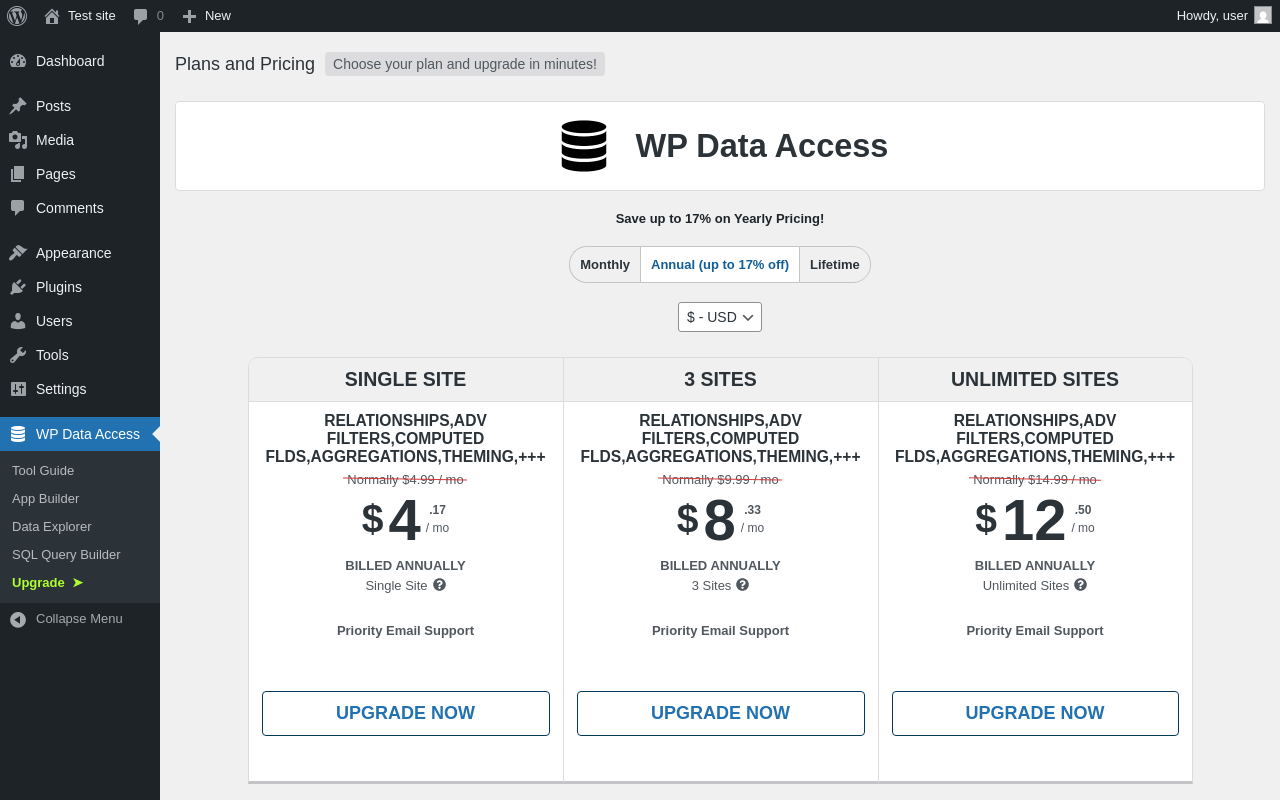Click Upgrade Now for Unlimited Sites plan
The height and width of the screenshot is (800, 1280).
1035,714
